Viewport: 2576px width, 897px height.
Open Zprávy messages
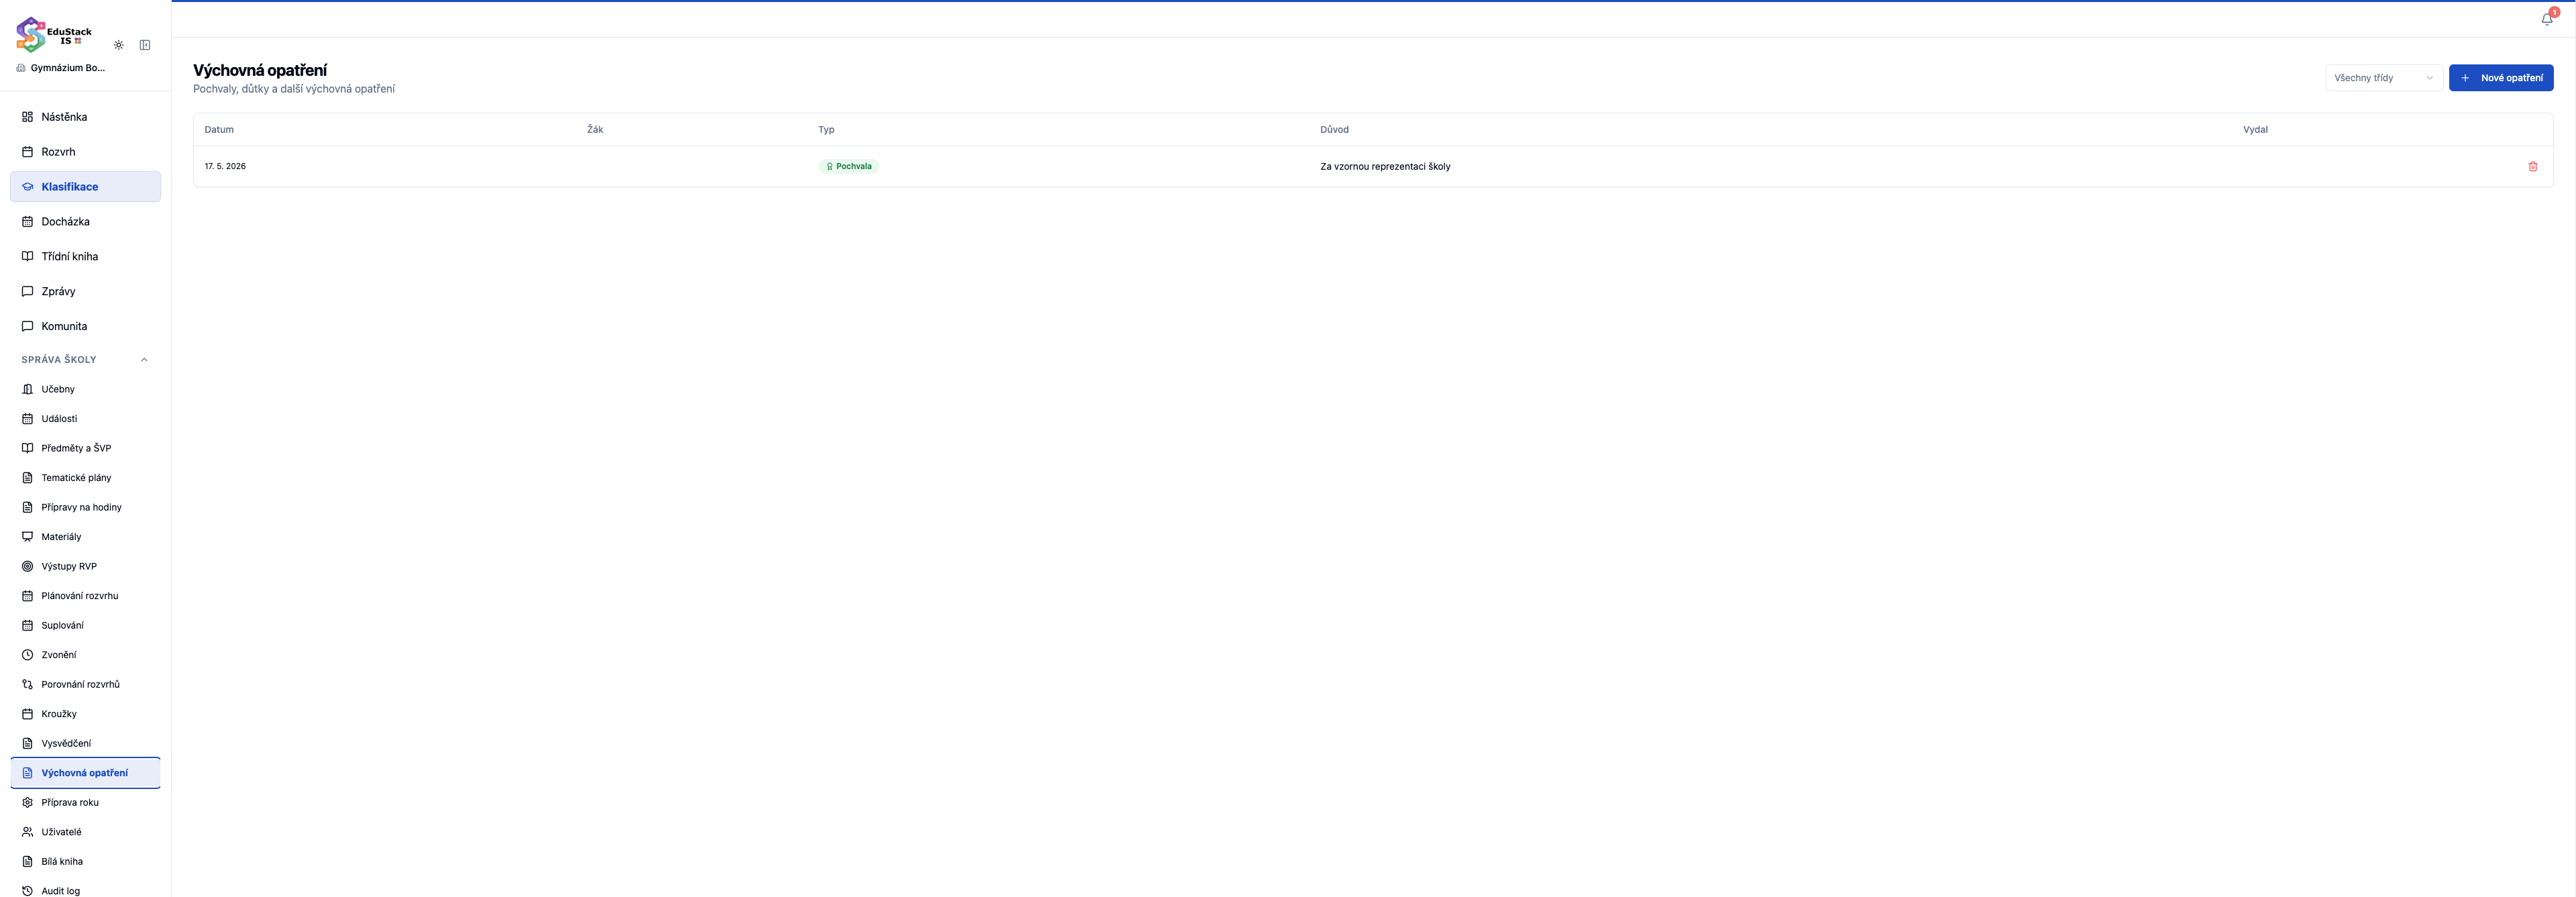[x=86, y=292]
